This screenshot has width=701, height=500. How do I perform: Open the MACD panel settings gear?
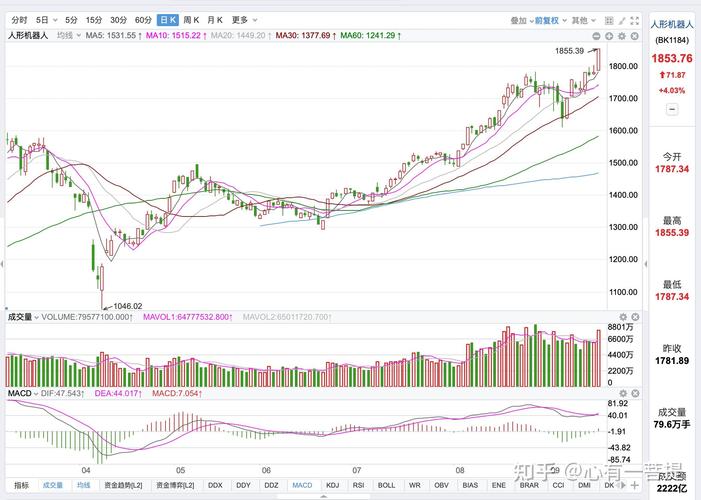(x=621, y=394)
